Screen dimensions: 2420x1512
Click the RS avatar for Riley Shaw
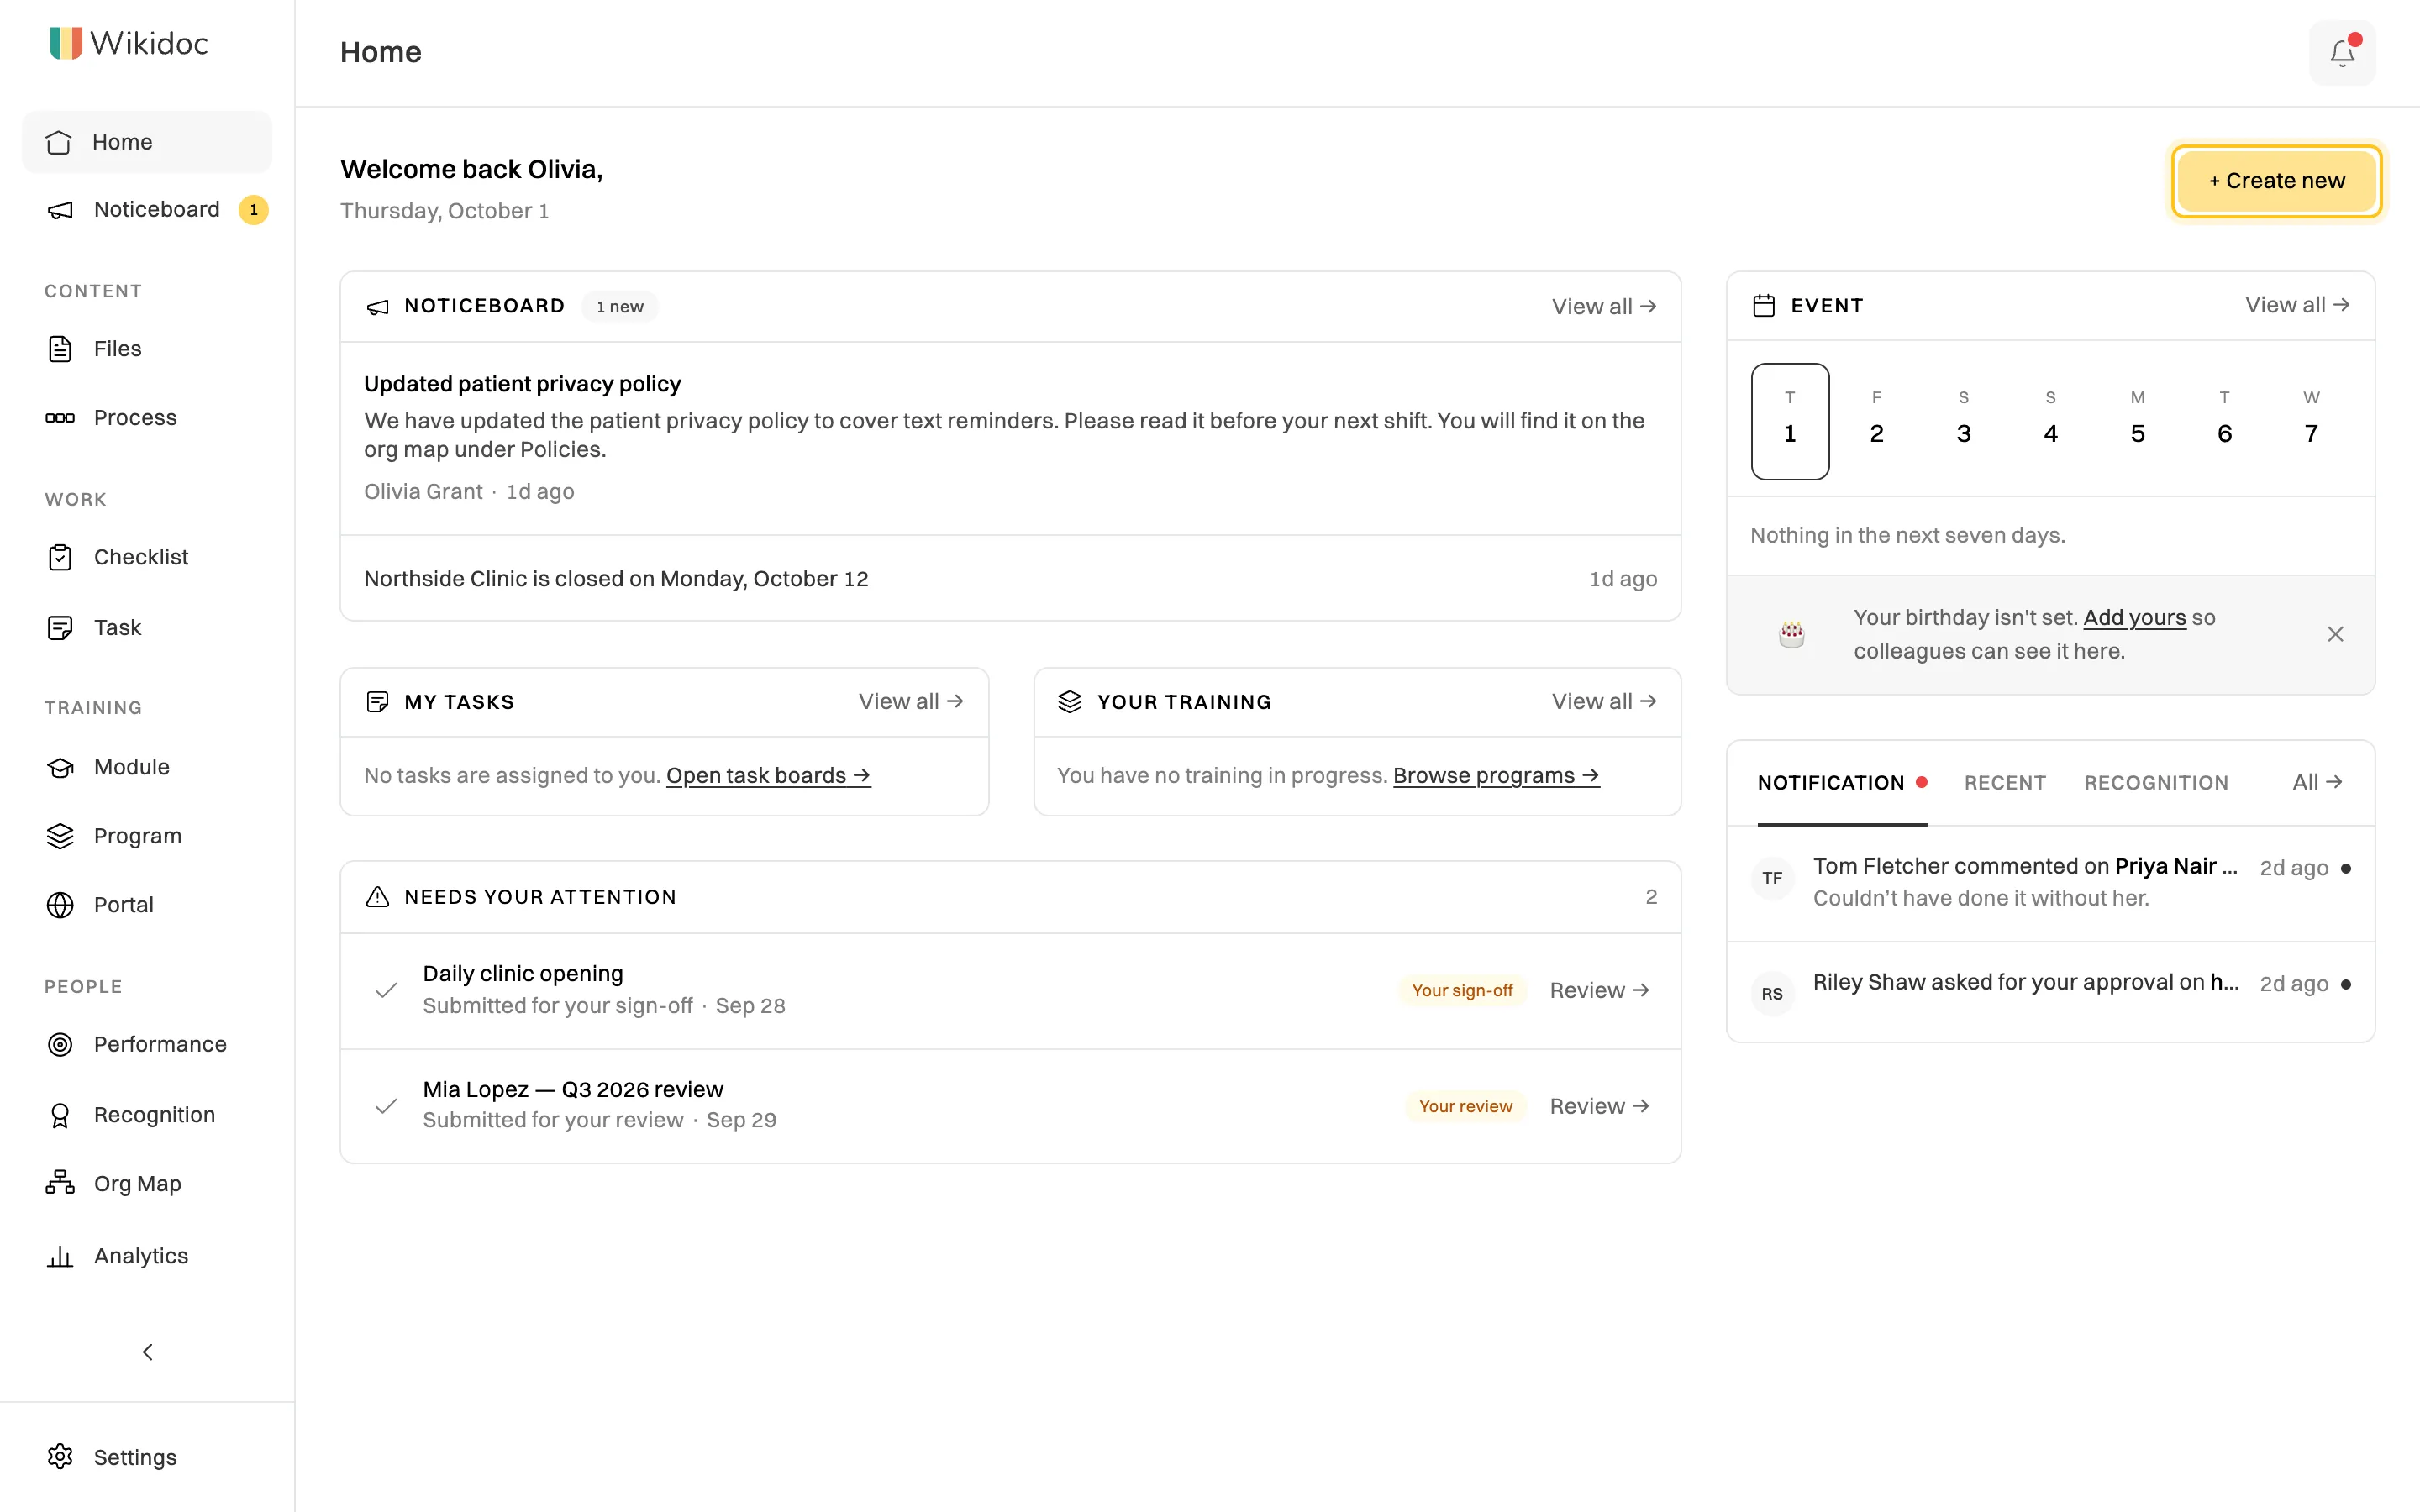[1772, 994]
